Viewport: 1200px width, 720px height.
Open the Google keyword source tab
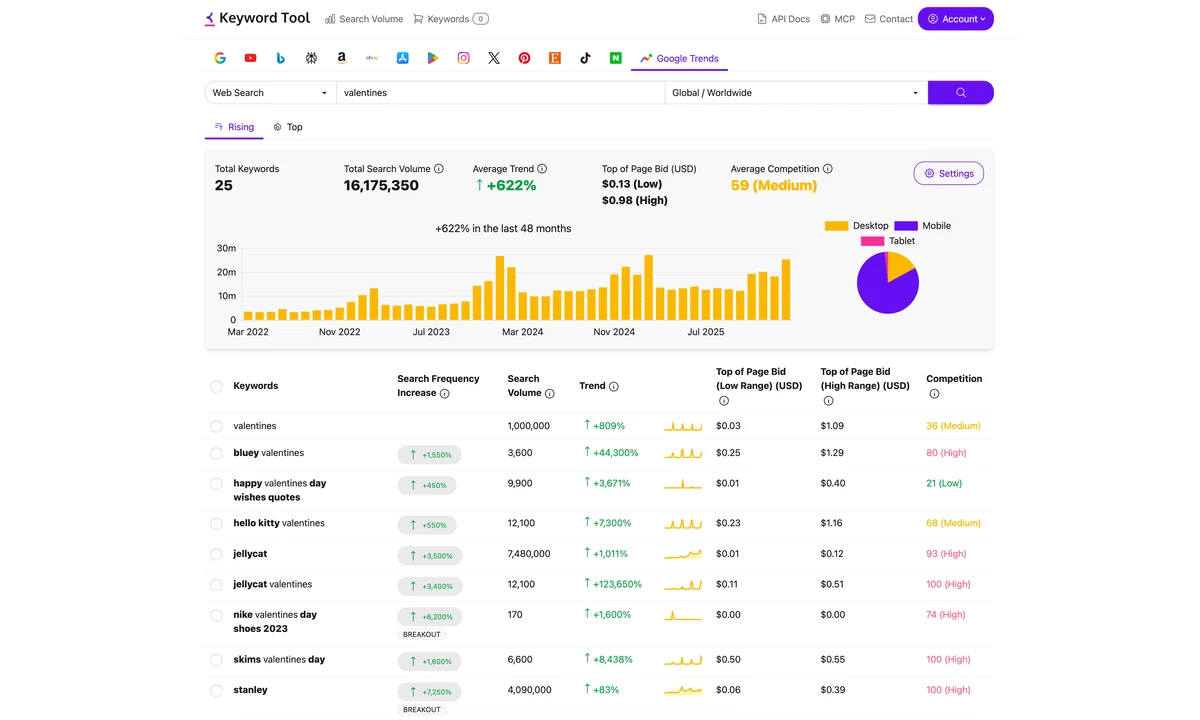pos(220,58)
